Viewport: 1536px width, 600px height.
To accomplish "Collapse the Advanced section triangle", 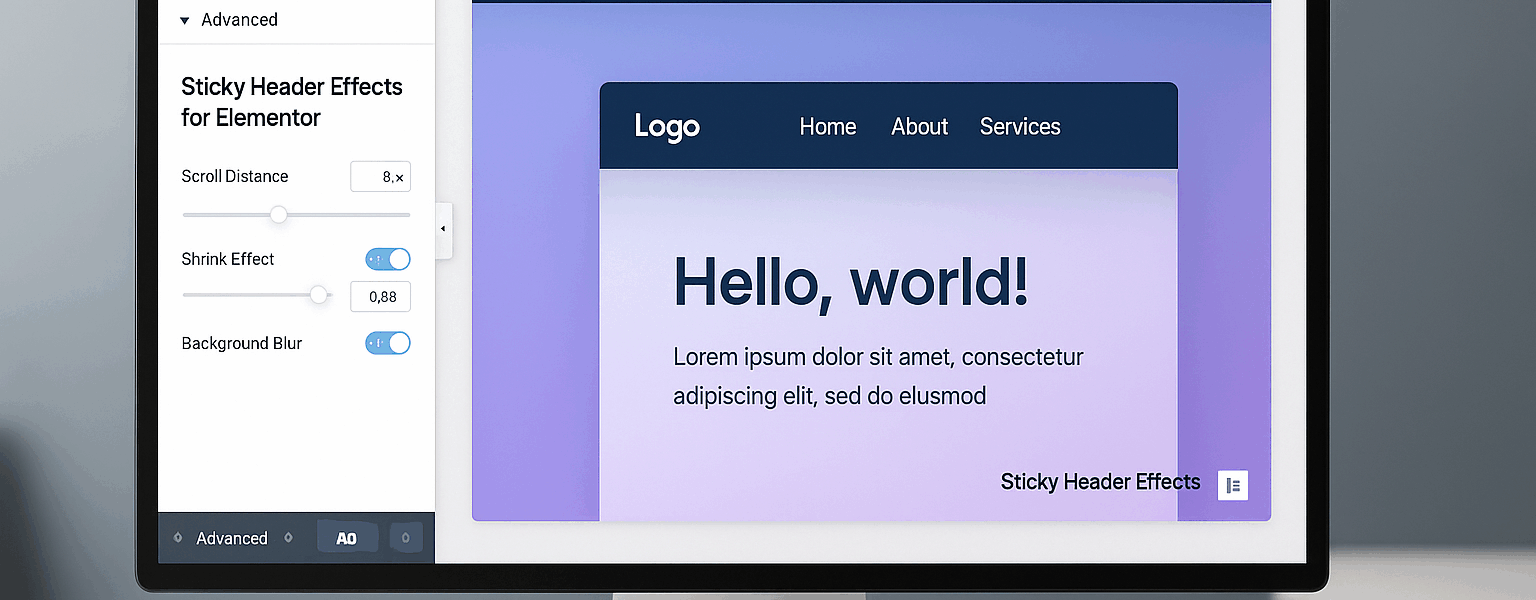I will click(184, 20).
